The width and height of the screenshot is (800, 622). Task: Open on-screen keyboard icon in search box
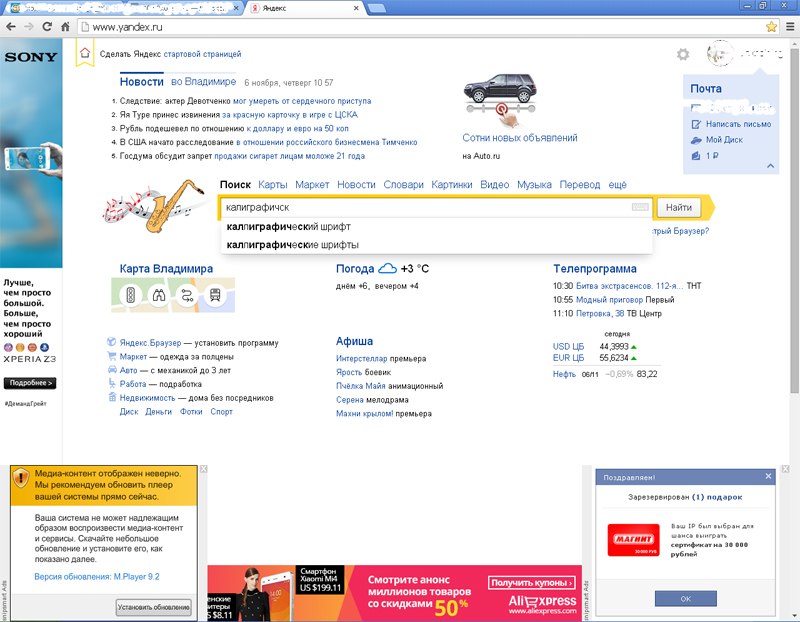pyautogui.click(x=640, y=207)
